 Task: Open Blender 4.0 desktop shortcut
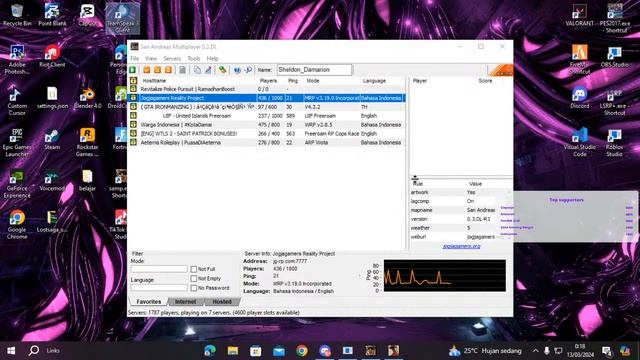(x=87, y=97)
